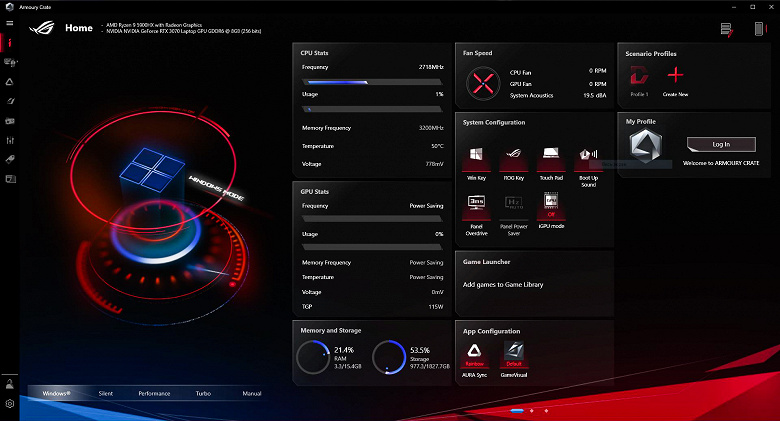This screenshot has width=780, height=421.
Task: Choose the Manual operating mode
Action: [251, 394]
